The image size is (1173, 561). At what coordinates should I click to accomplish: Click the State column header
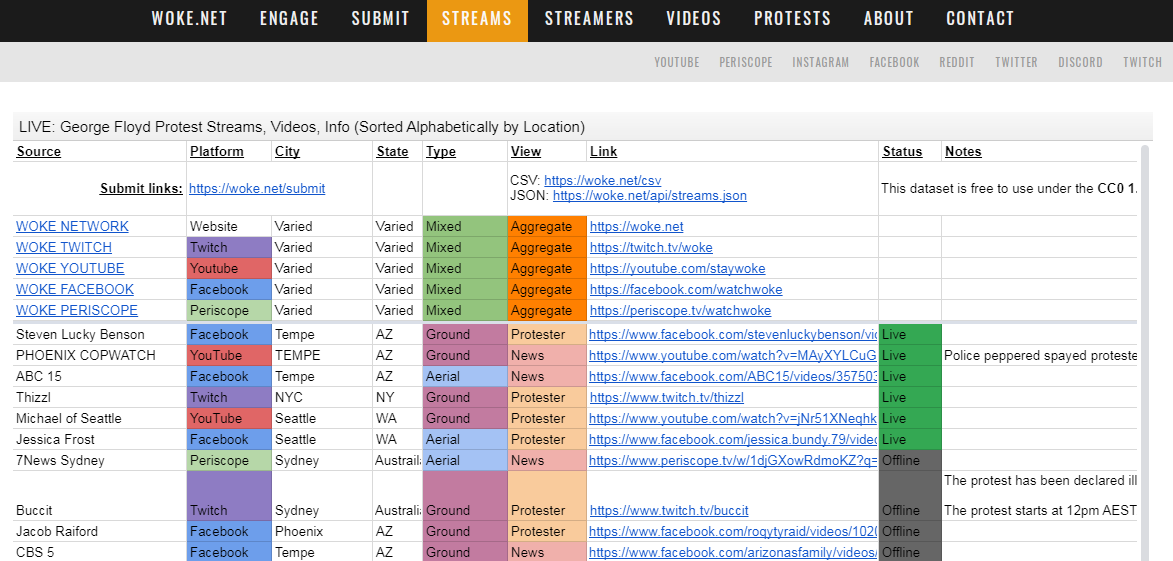coord(393,152)
